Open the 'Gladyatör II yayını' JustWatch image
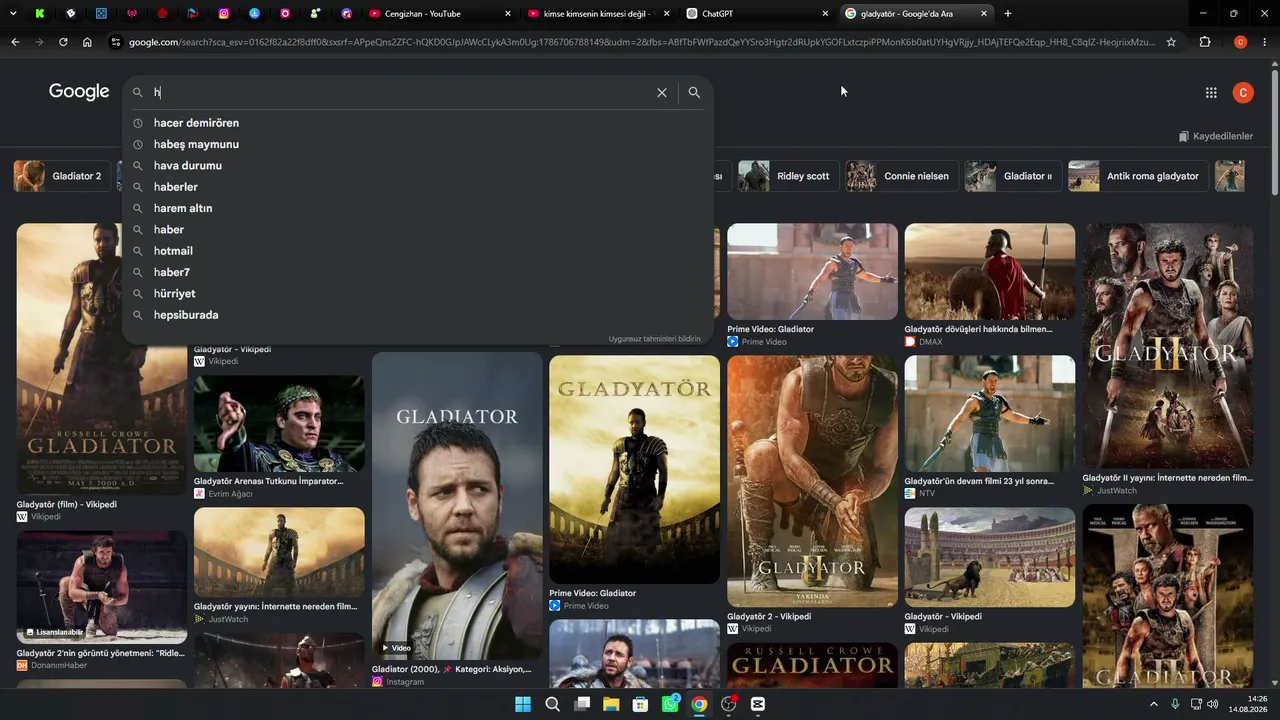Image resolution: width=1280 pixels, height=720 pixels. [1168, 346]
